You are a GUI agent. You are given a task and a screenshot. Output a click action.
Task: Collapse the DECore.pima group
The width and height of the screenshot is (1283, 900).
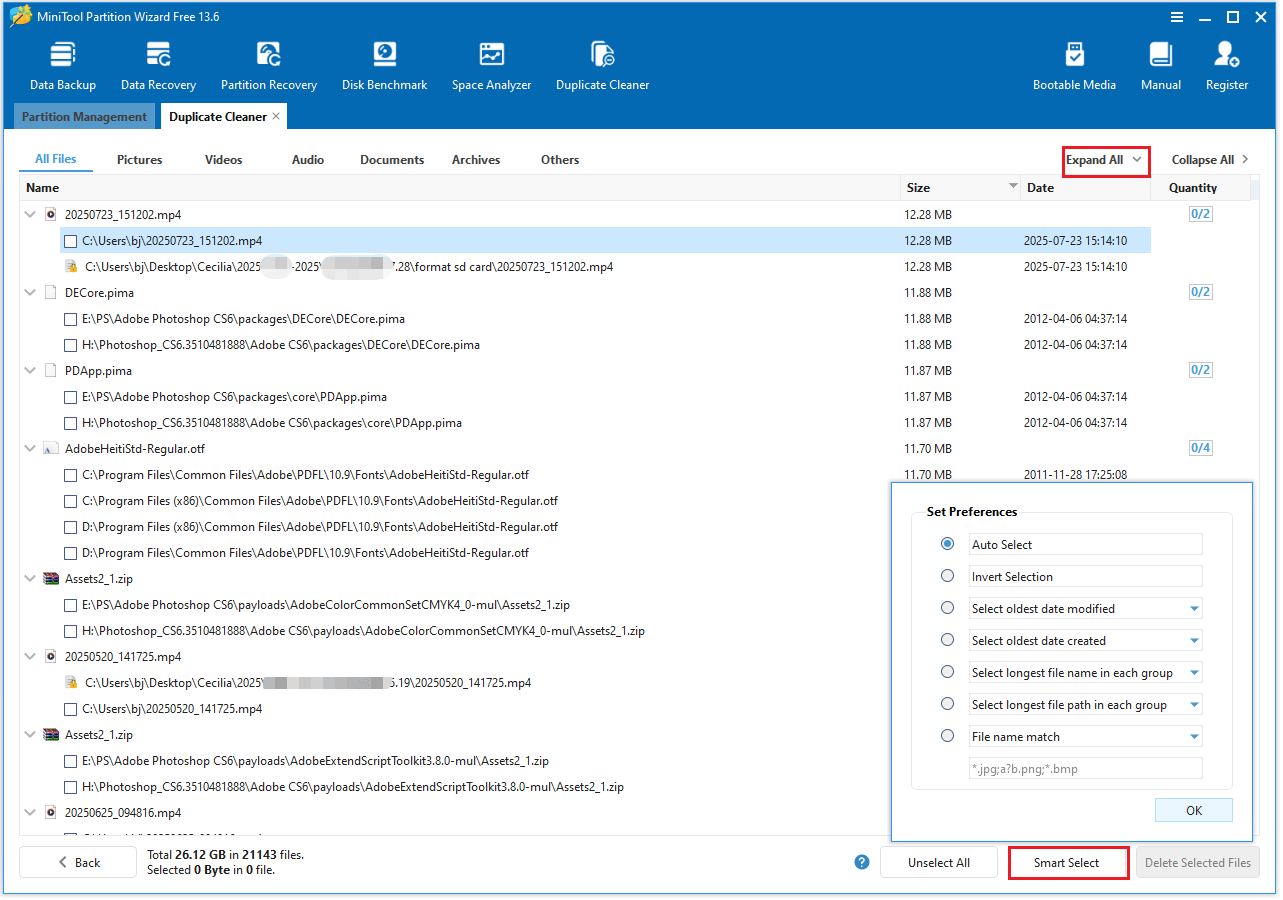(30, 293)
